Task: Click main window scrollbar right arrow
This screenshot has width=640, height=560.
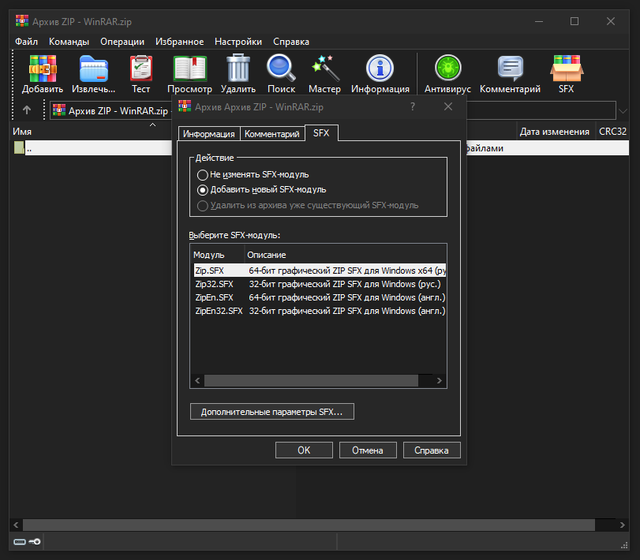Action: 622,525
